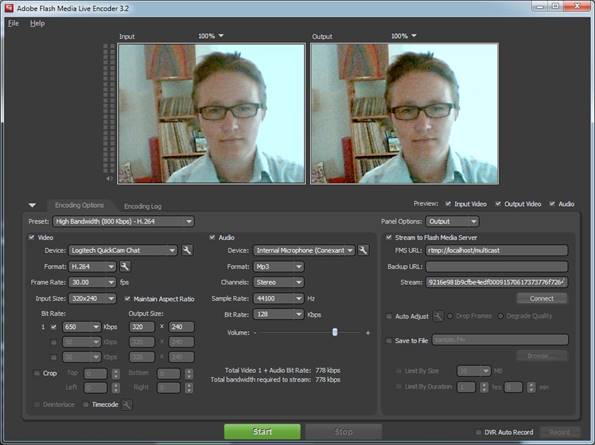The image size is (595, 445).
Task: Open Input preview zoom 100% dropdown
Action: pos(211,36)
